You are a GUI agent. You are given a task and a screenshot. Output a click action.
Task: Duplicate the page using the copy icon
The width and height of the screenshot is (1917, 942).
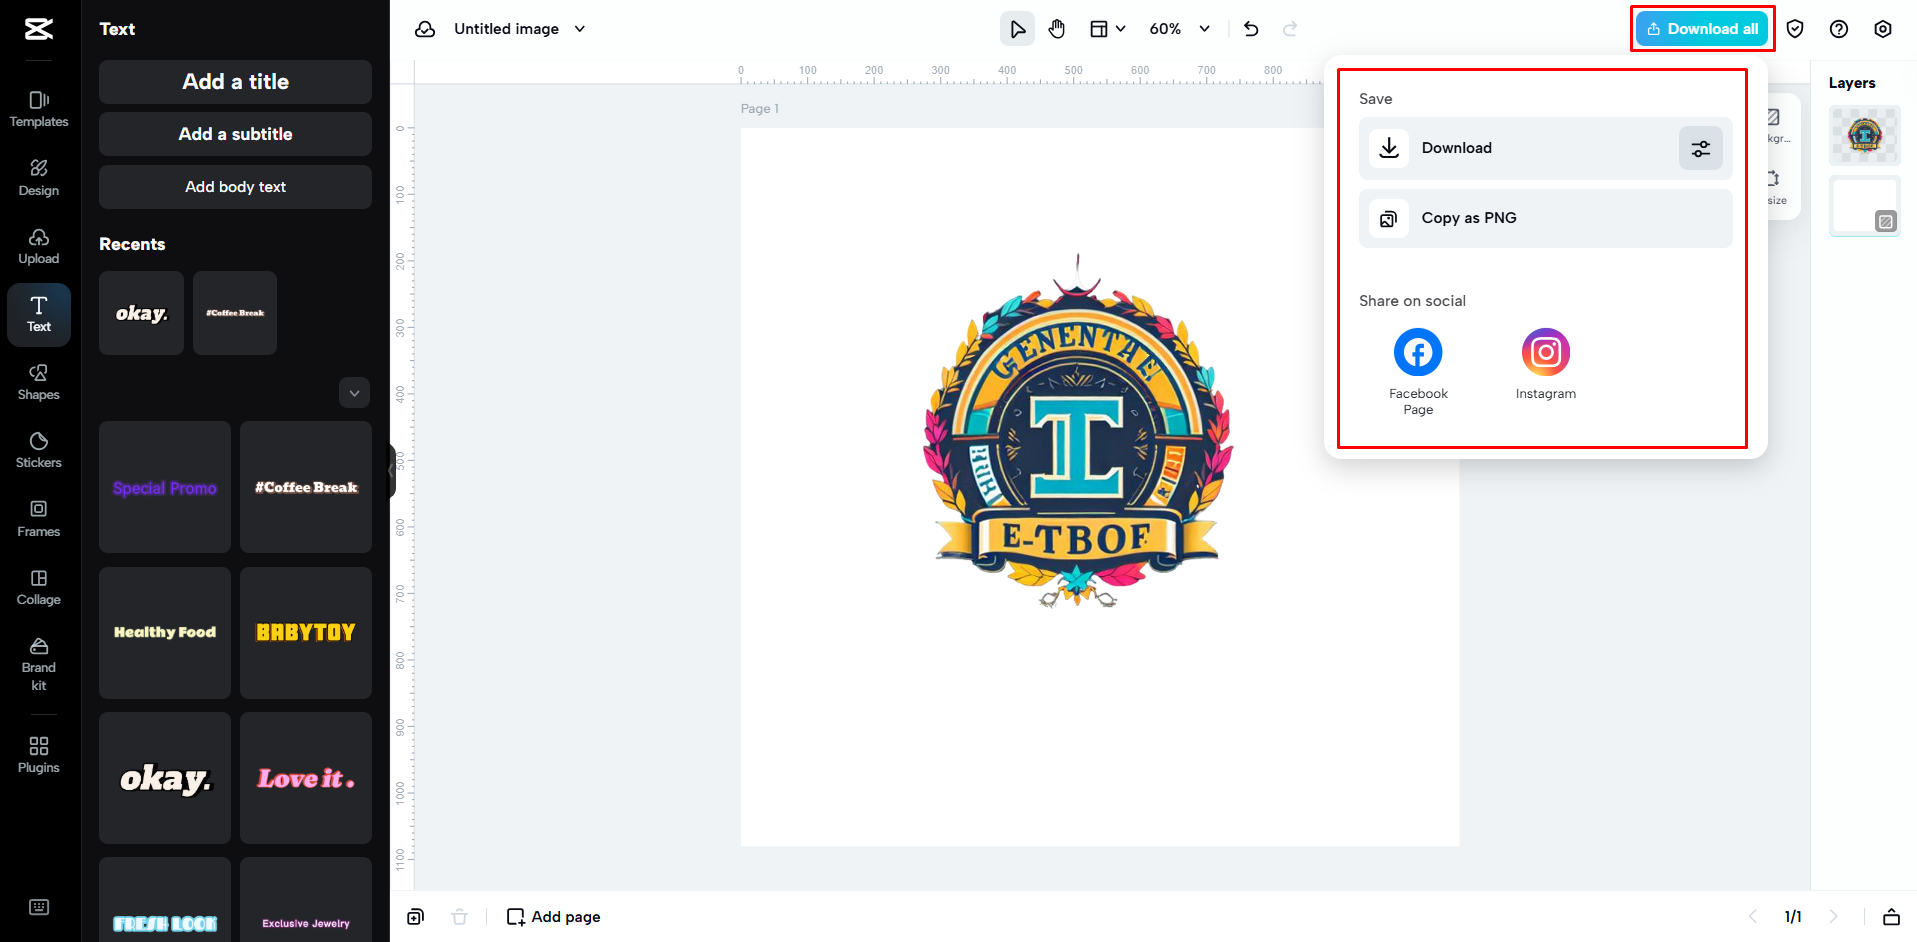(414, 916)
